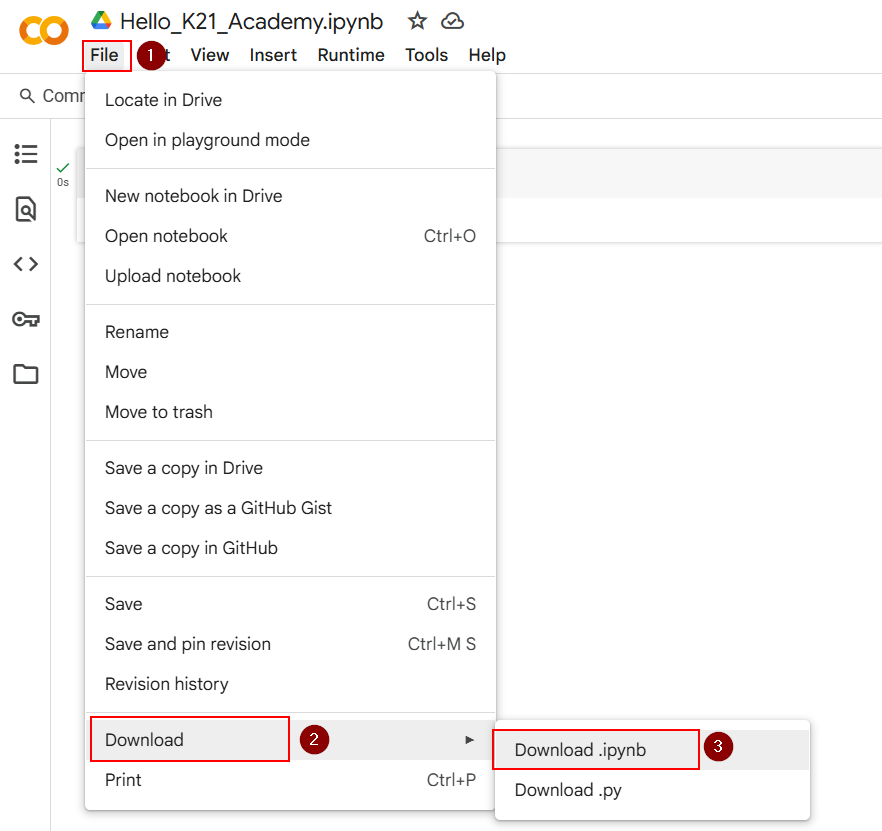Open the table of contents sidebar icon
Image resolution: width=882 pixels, height=831 pixels.
pyautogui.click(x=26, y=154)
